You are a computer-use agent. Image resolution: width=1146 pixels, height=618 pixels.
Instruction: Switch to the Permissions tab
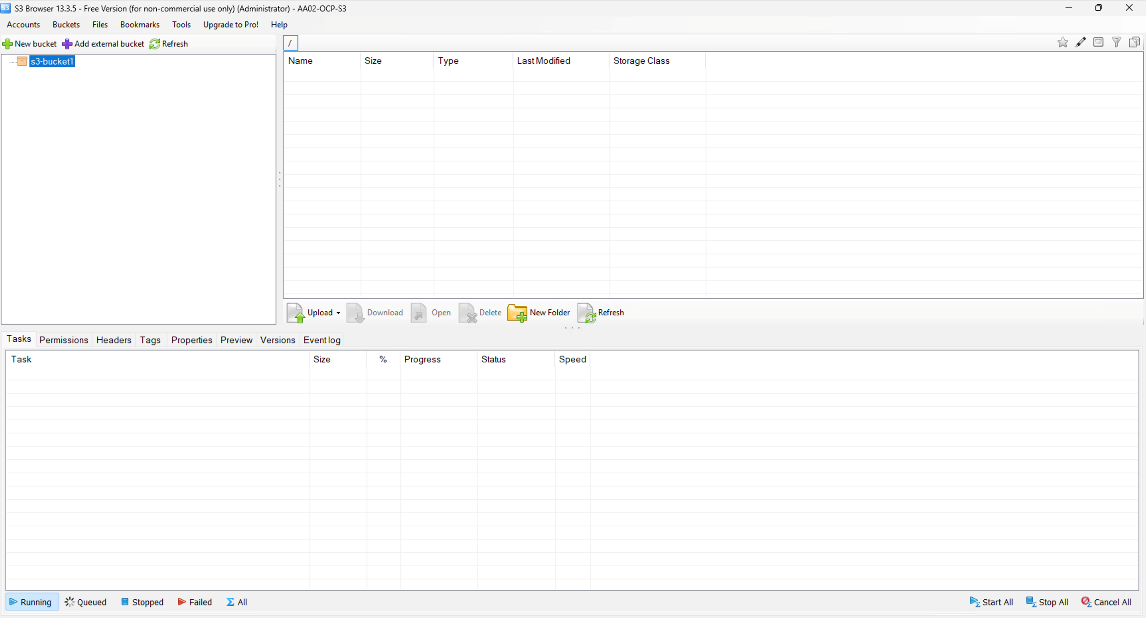pos(64,340)
